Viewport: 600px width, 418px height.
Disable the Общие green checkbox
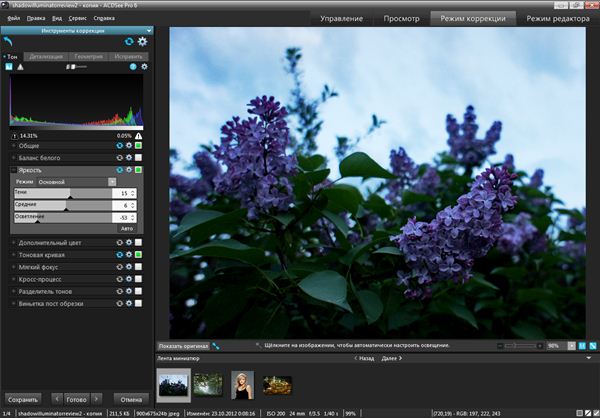pos(139,146)
